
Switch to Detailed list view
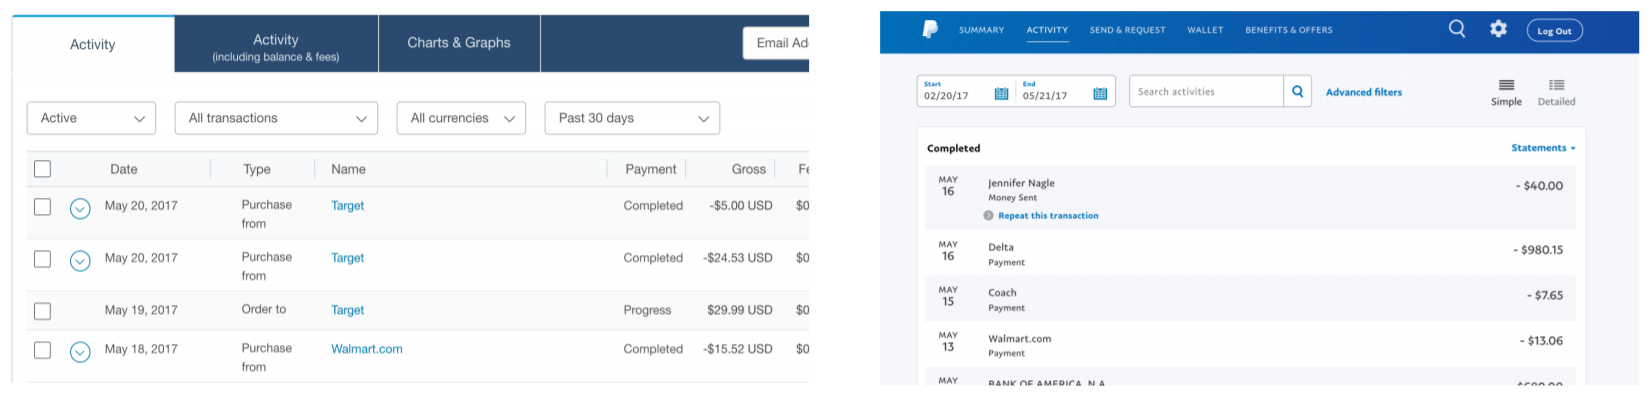pyautogui.click(x=1556, y=92)
